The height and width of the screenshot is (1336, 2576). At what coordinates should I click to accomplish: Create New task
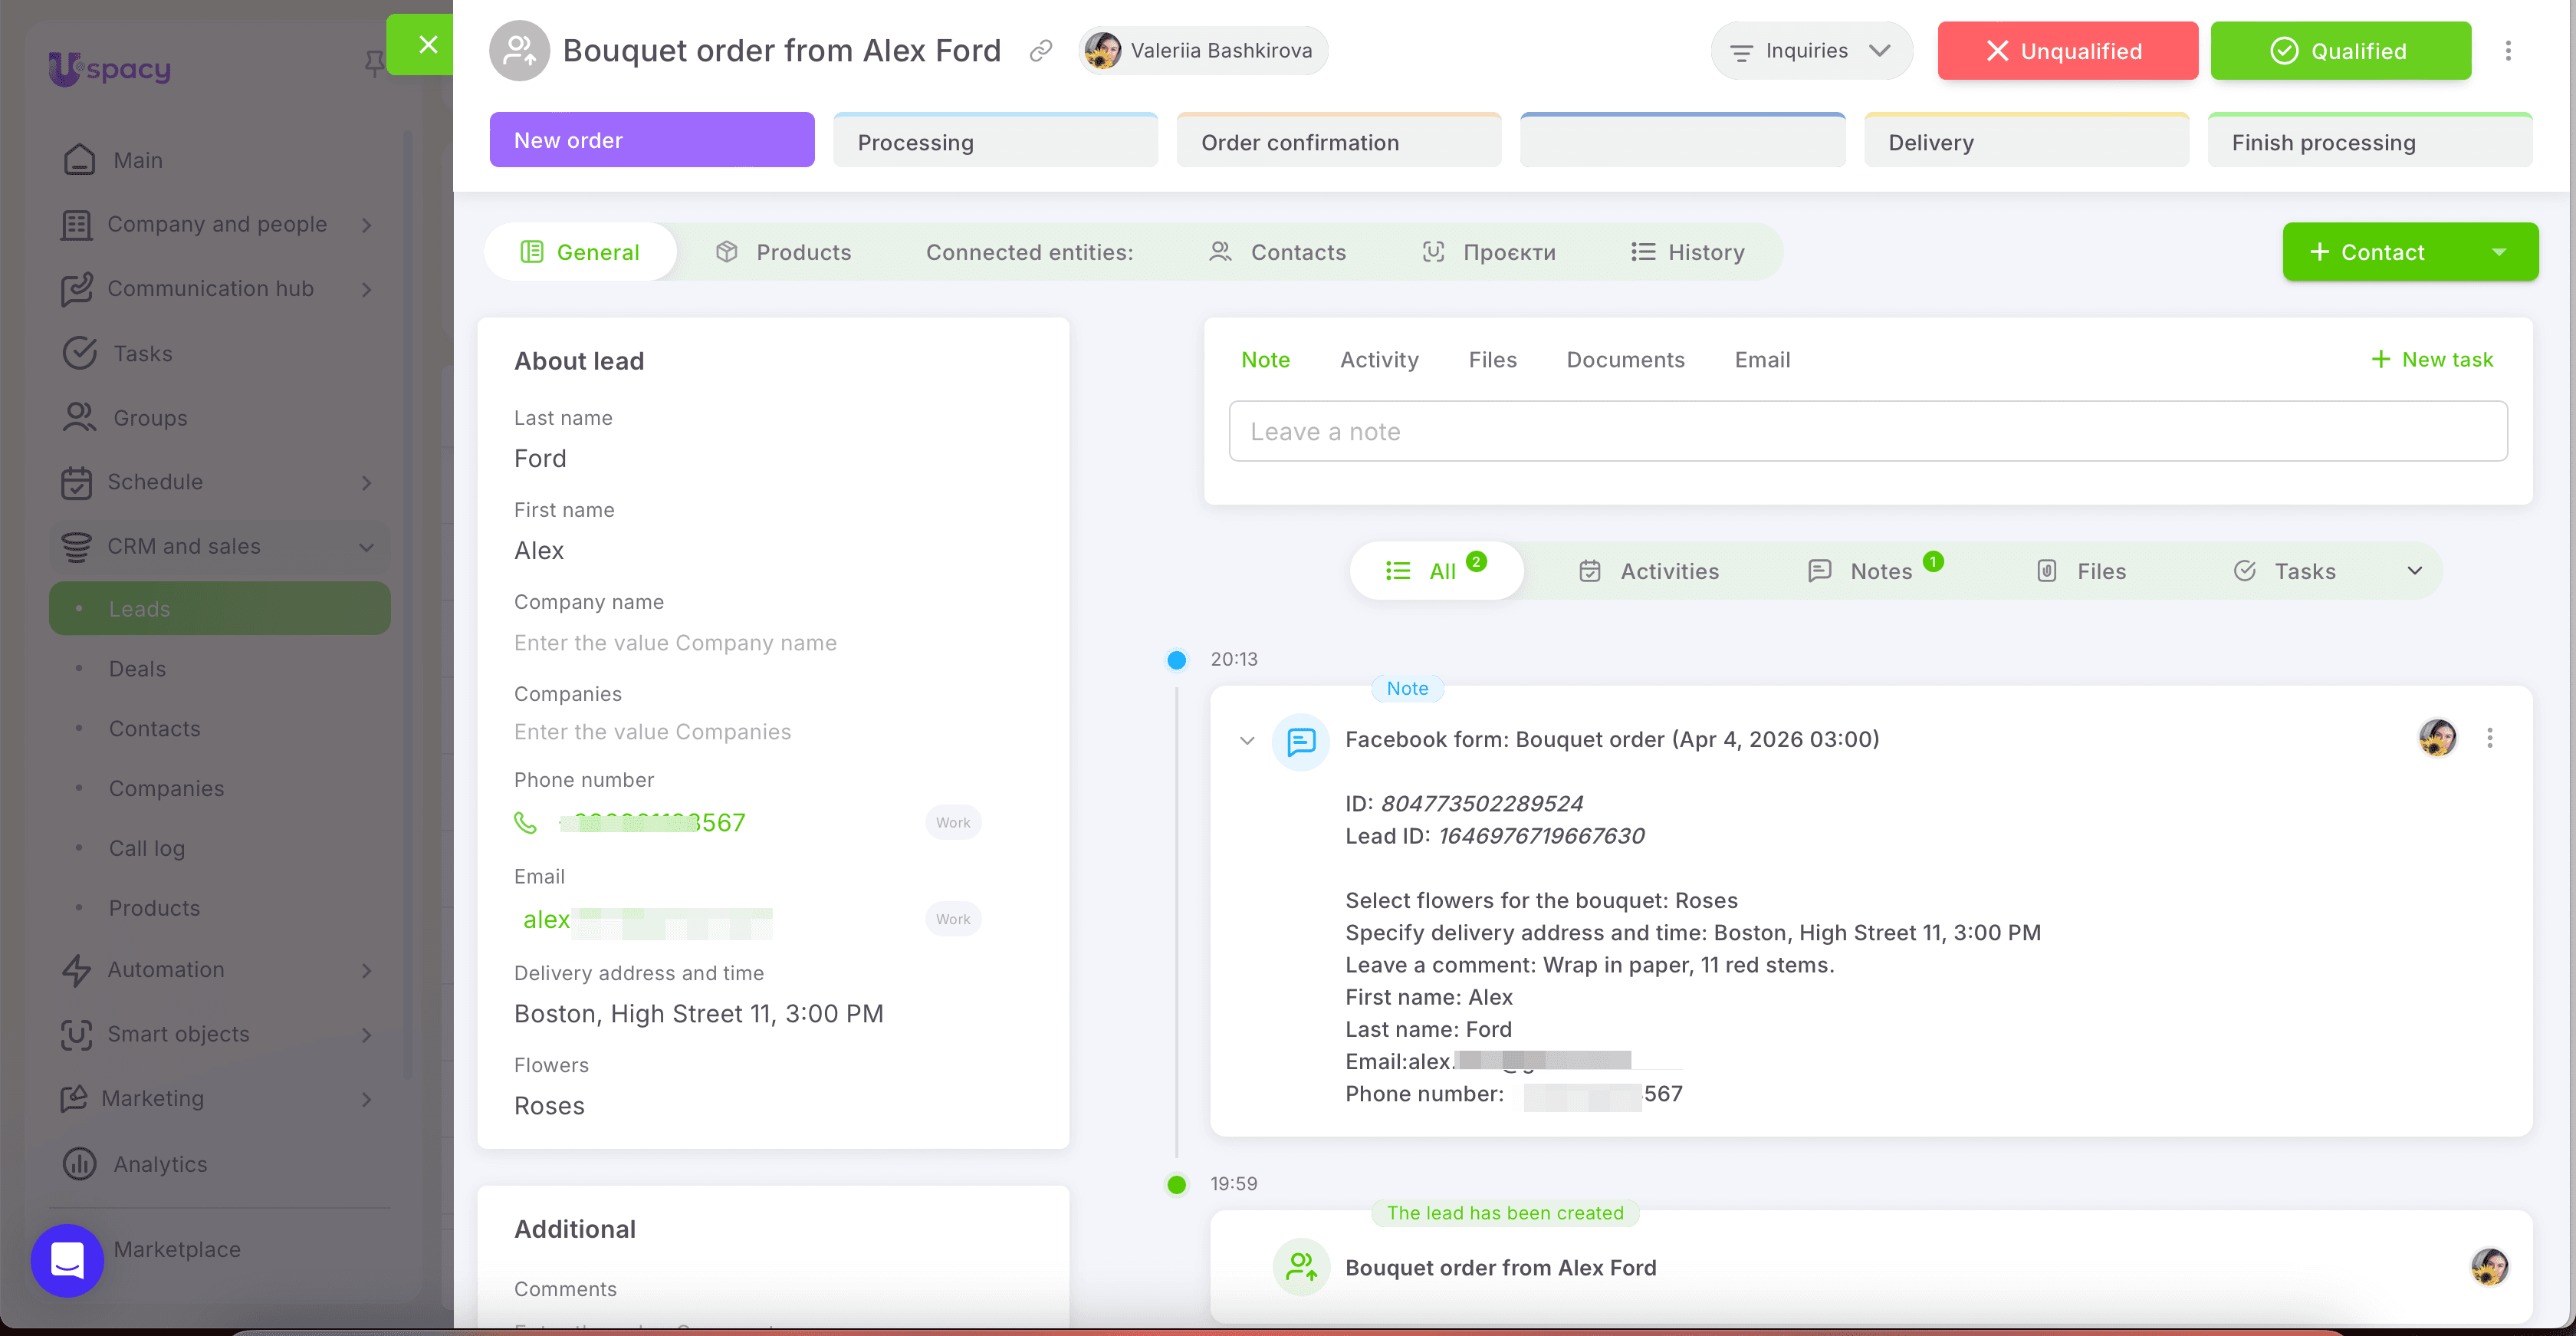coord(2432,359)
